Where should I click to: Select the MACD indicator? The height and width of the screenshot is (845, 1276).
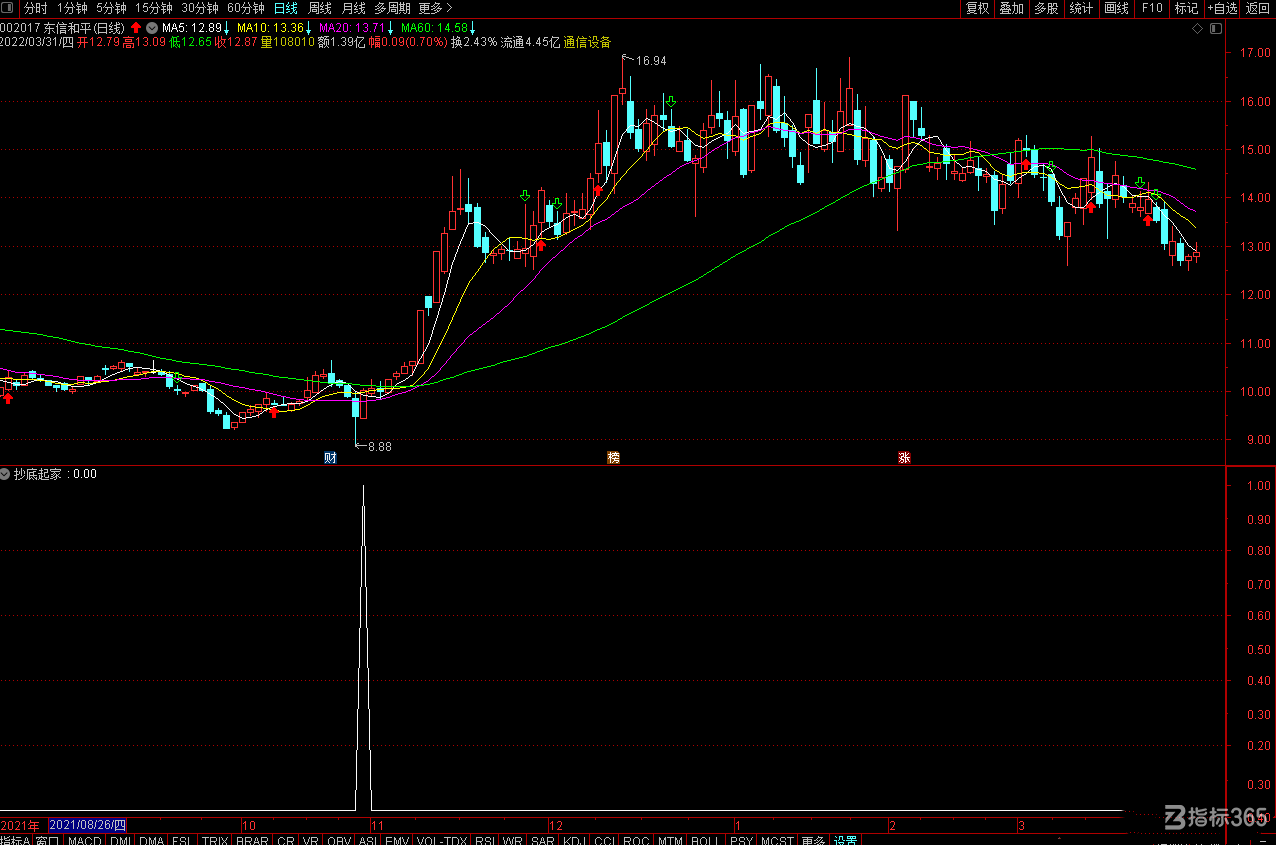[x=85, y=840]
